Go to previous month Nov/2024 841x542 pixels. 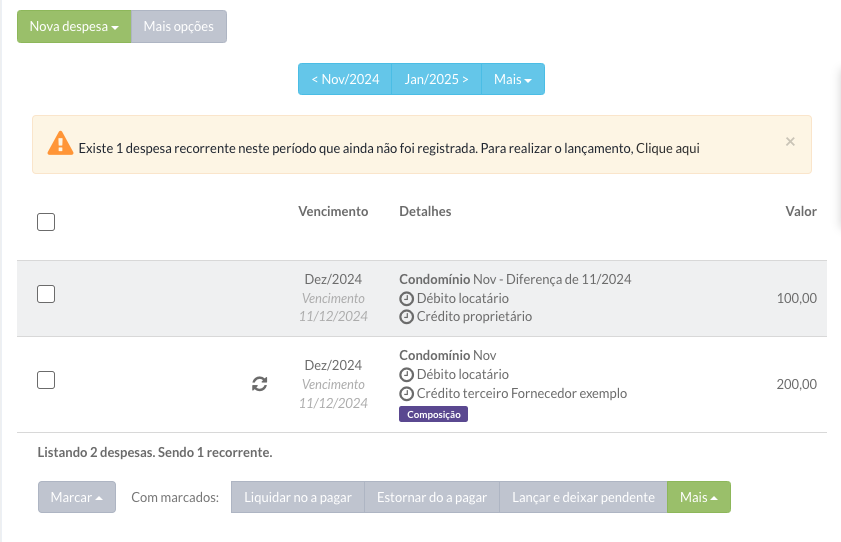point(345,80)
